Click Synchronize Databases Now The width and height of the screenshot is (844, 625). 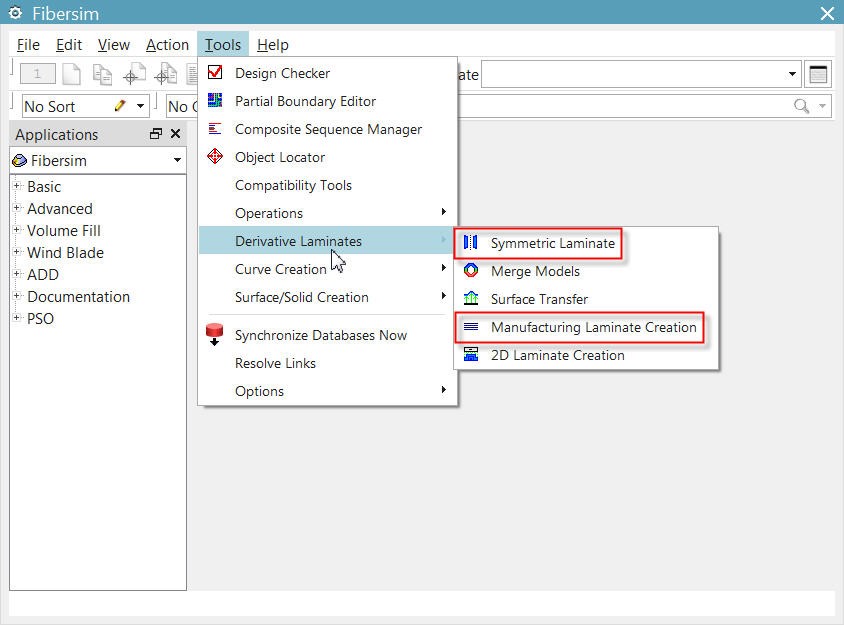pos(320,335)
